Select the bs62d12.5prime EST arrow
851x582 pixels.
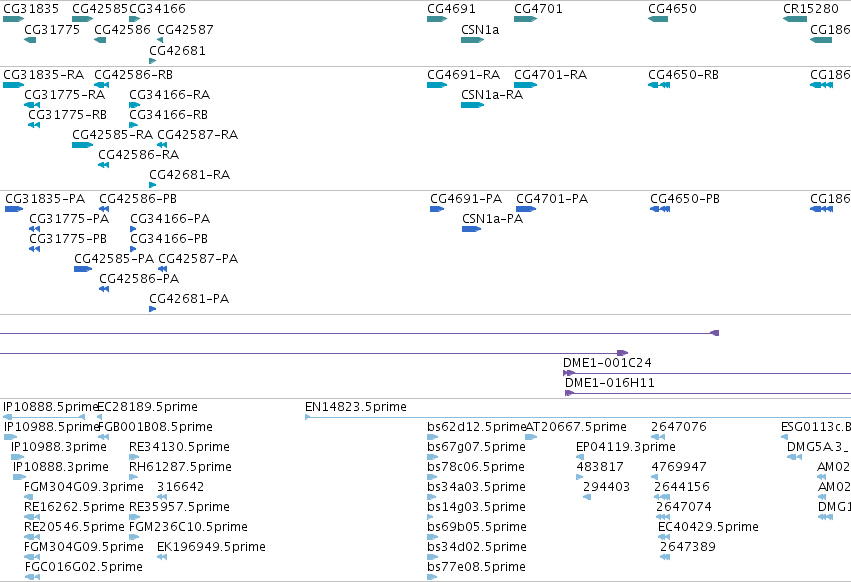(x=433, y=437)
